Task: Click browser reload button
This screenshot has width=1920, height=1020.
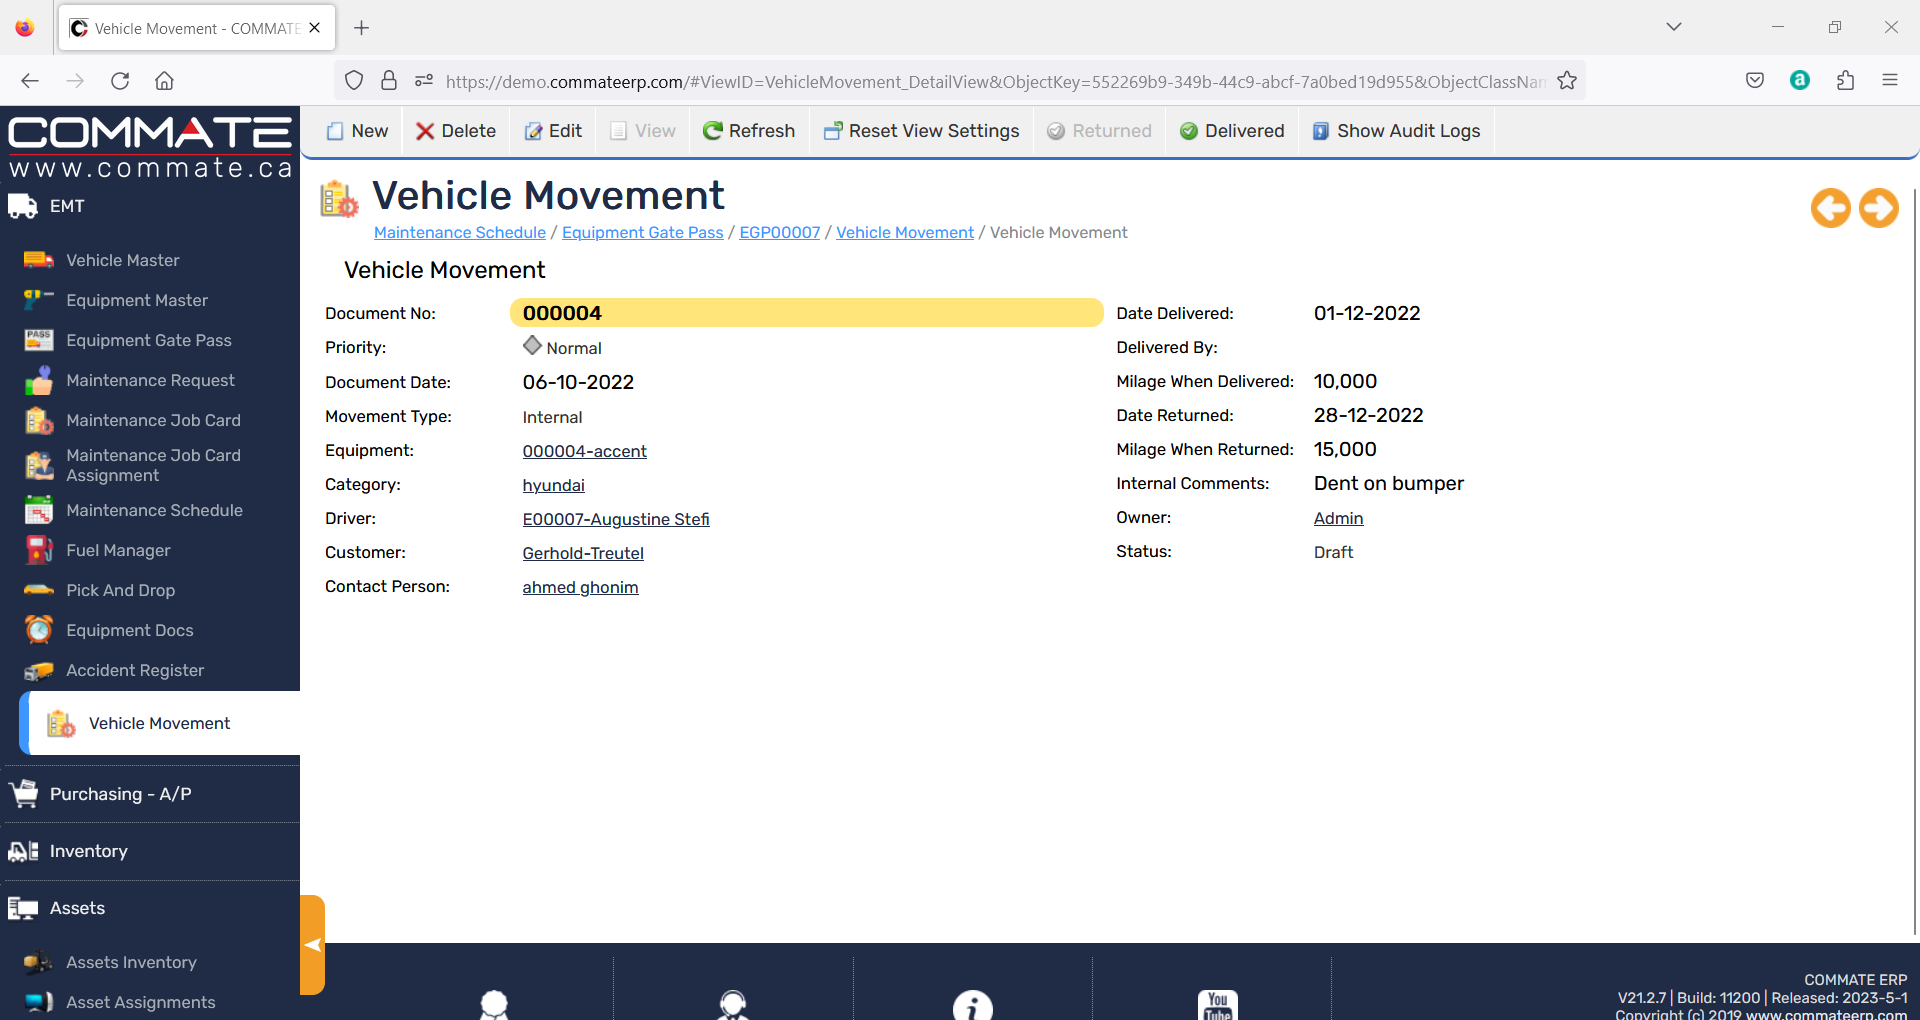Action: 120,81
